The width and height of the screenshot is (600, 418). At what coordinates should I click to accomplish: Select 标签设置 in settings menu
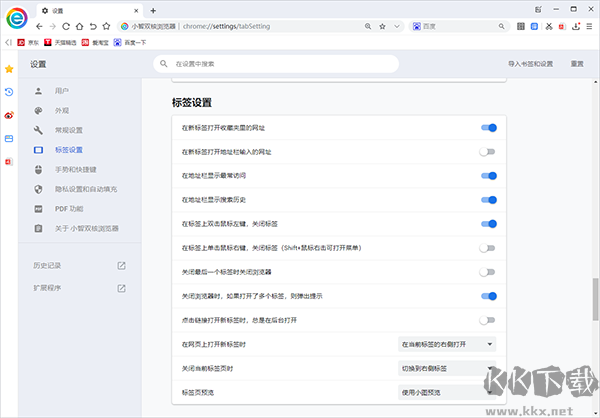[x=68, y=150]
